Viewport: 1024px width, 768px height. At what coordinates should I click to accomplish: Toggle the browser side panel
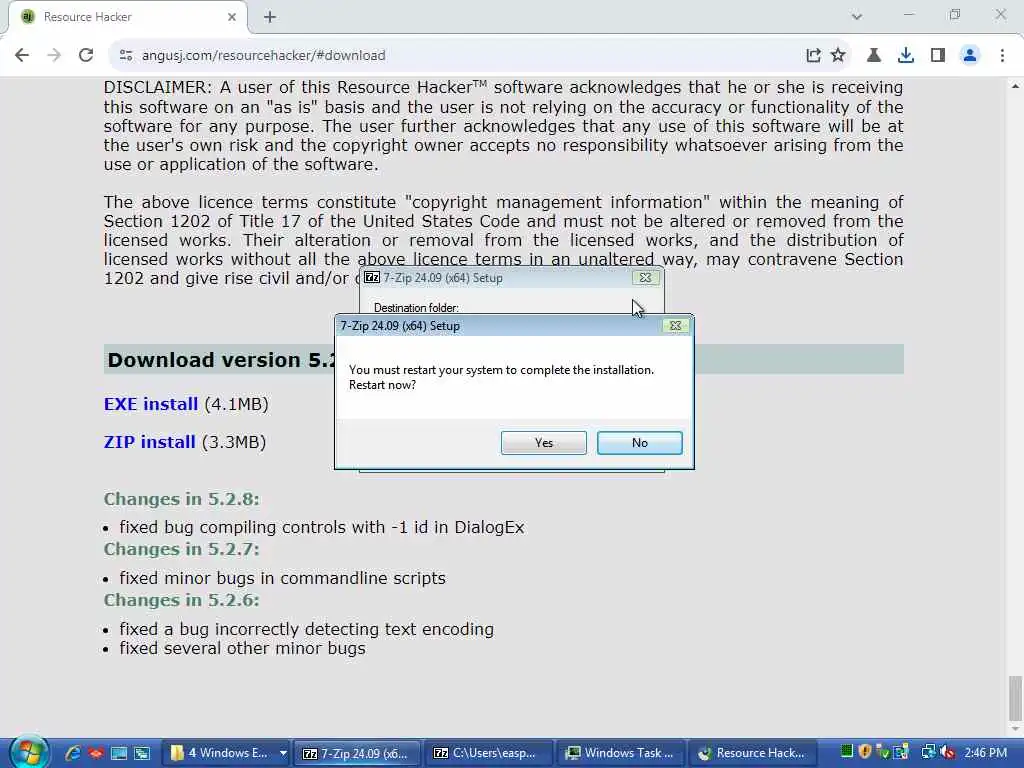[x=938, y=56]
